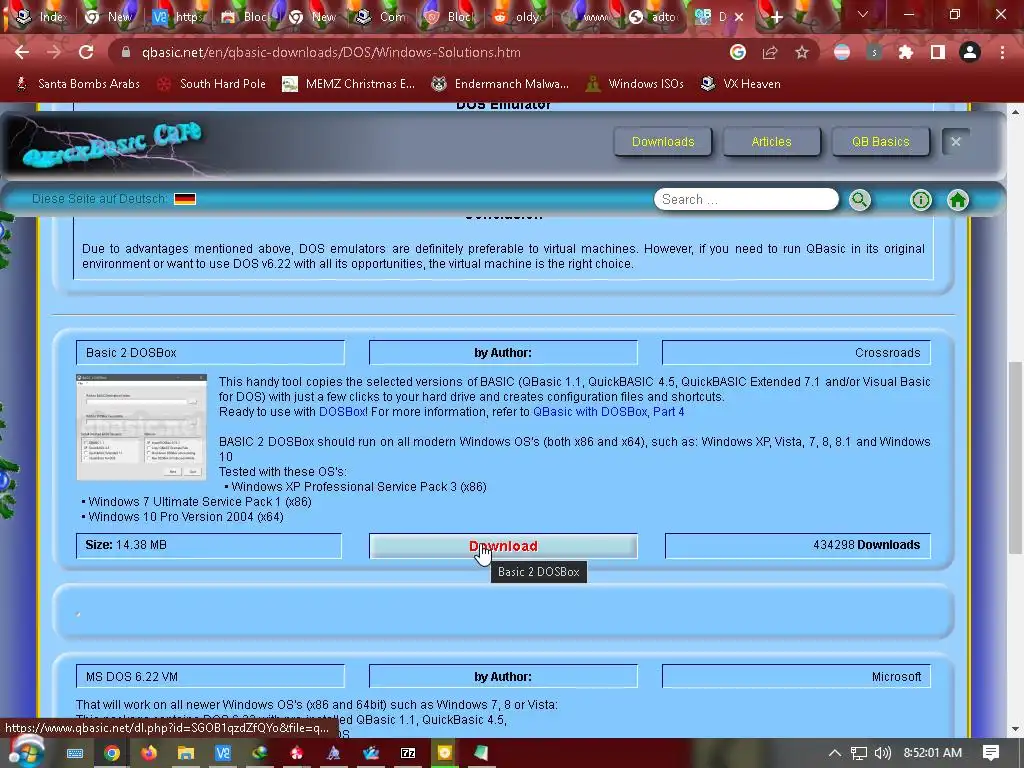1024x768 pixels.
Task: Open the DOSBox hyperlink
Action: pyautogui.click(x=342, y=411)
